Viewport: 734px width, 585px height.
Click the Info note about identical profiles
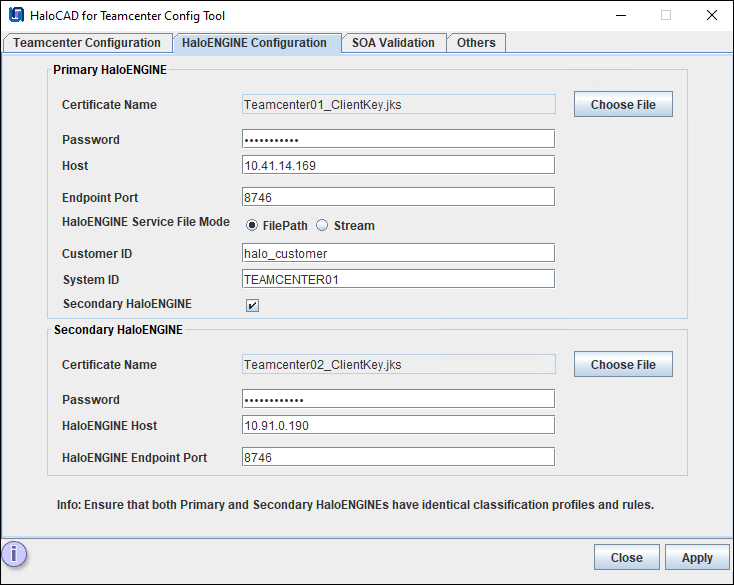(355, 505)
